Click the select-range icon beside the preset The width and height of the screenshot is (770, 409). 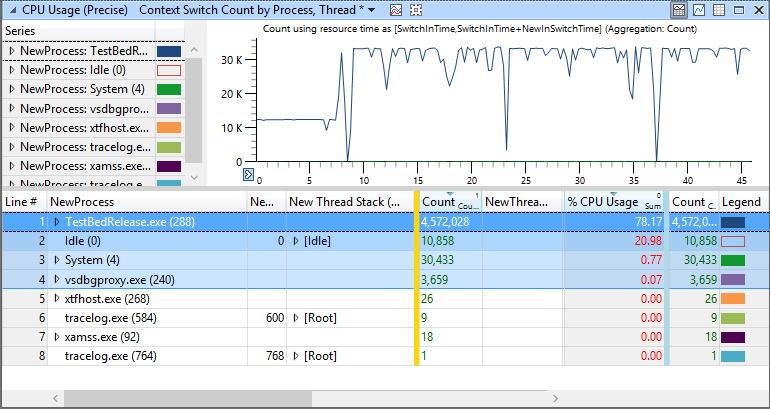(x=416, y=9)
